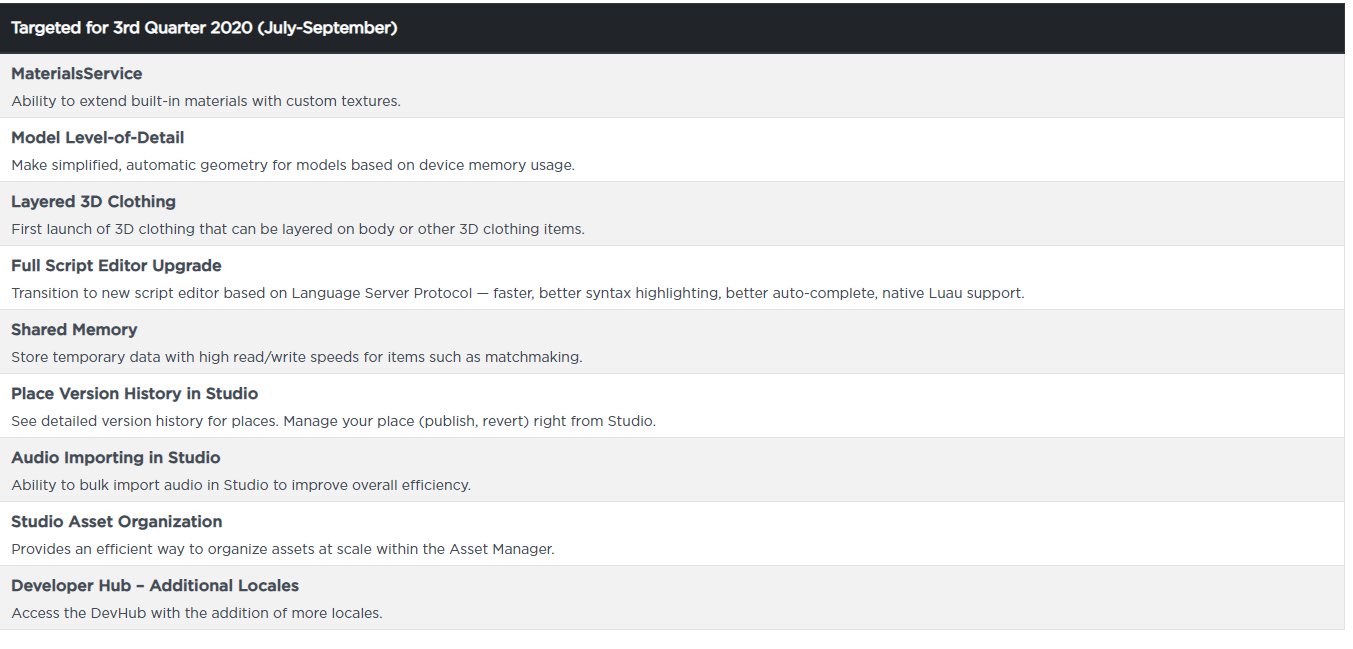Image resolution: width=1353 pixels, height=649 pixels.
Task: Click the 3D clothing first launch description
Action: [298, 229]
